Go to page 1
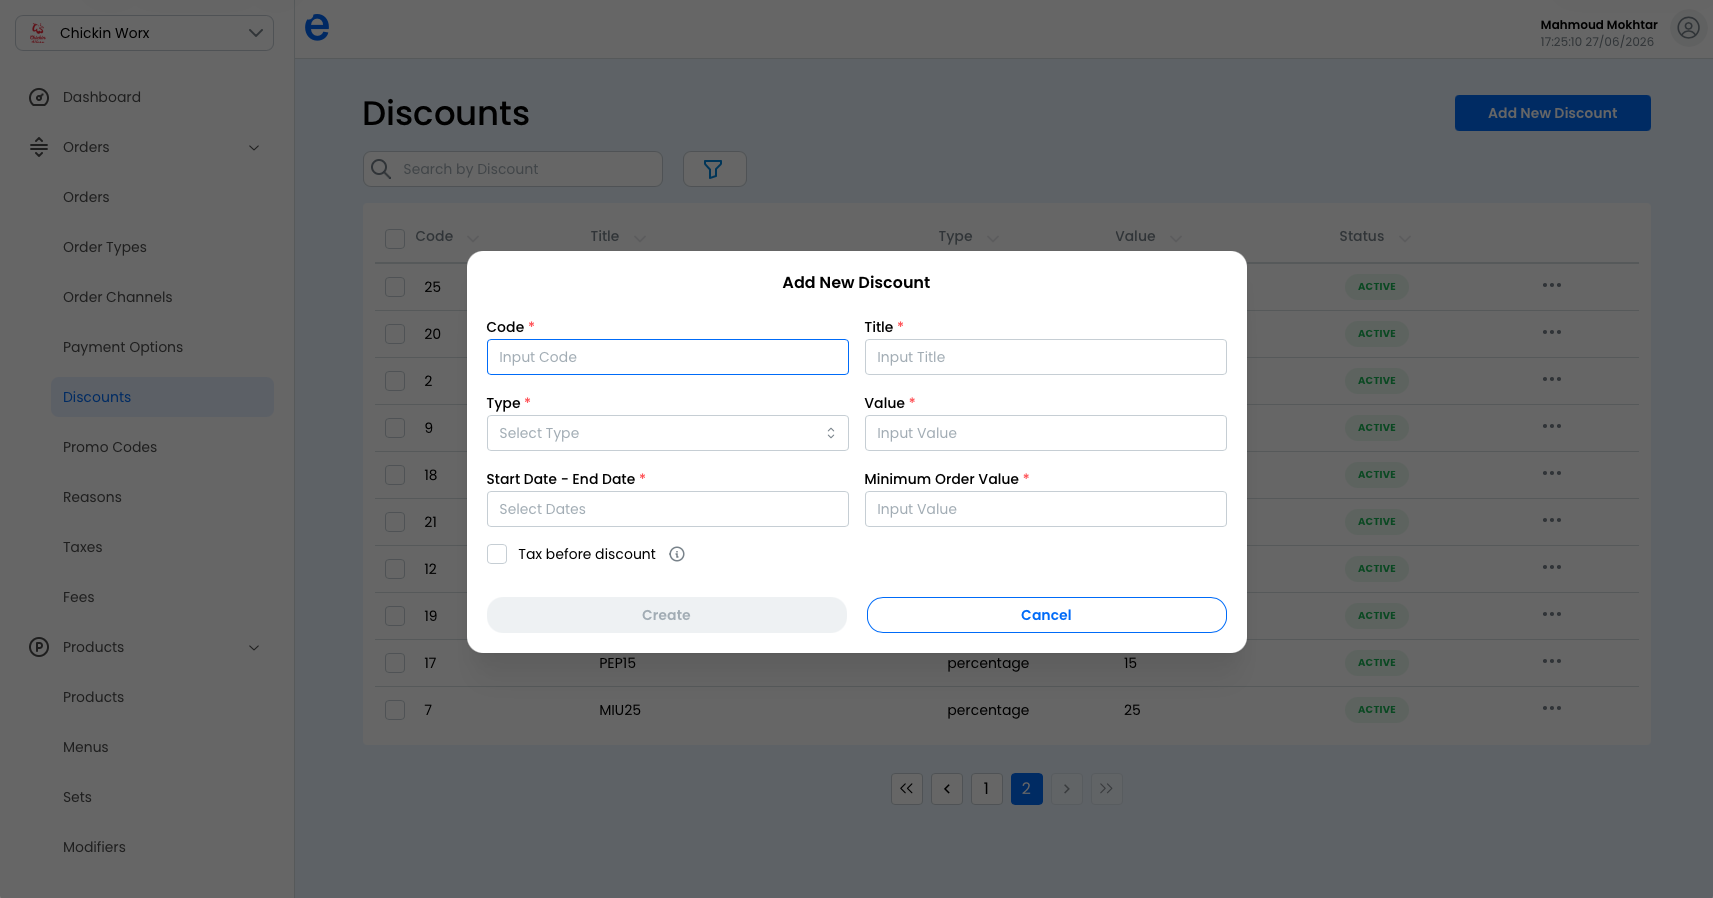 pos(987,789)
